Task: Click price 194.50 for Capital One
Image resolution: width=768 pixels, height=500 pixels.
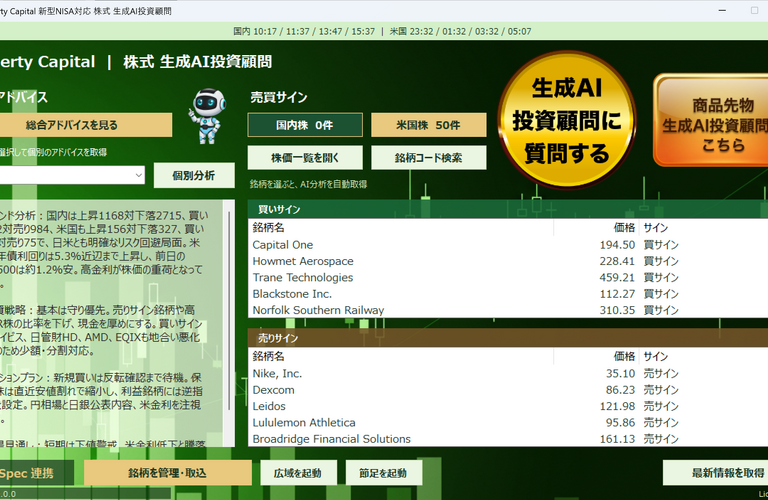Action: pyautogui.click(x=617, y=244)
